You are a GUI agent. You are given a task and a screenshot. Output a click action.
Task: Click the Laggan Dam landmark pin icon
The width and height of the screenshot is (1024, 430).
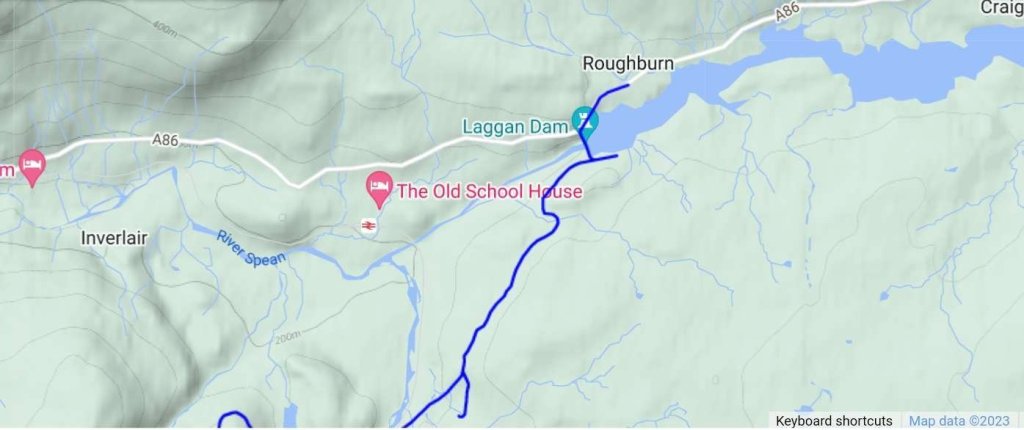click(584, 122)
